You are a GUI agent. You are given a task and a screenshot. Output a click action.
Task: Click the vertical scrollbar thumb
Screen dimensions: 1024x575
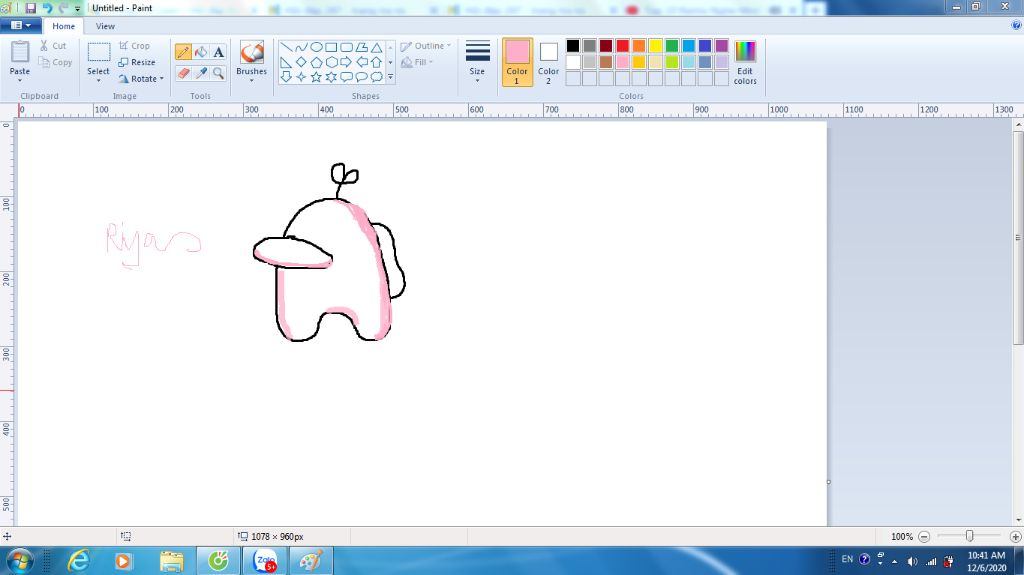(1017, 237)
